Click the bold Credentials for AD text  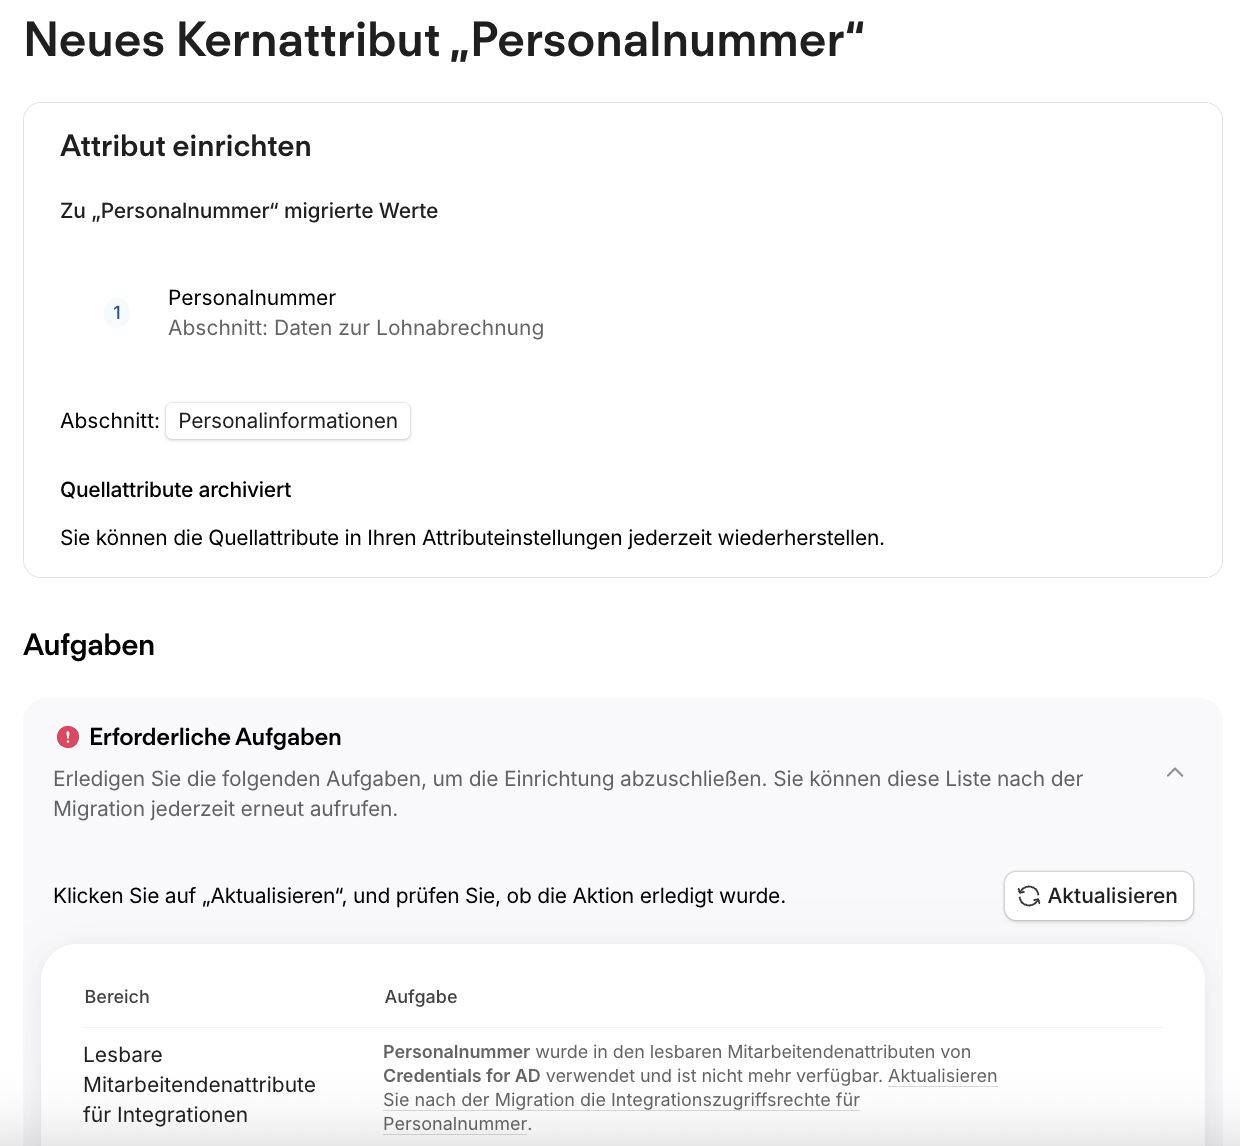click(x=462, y=1076)
